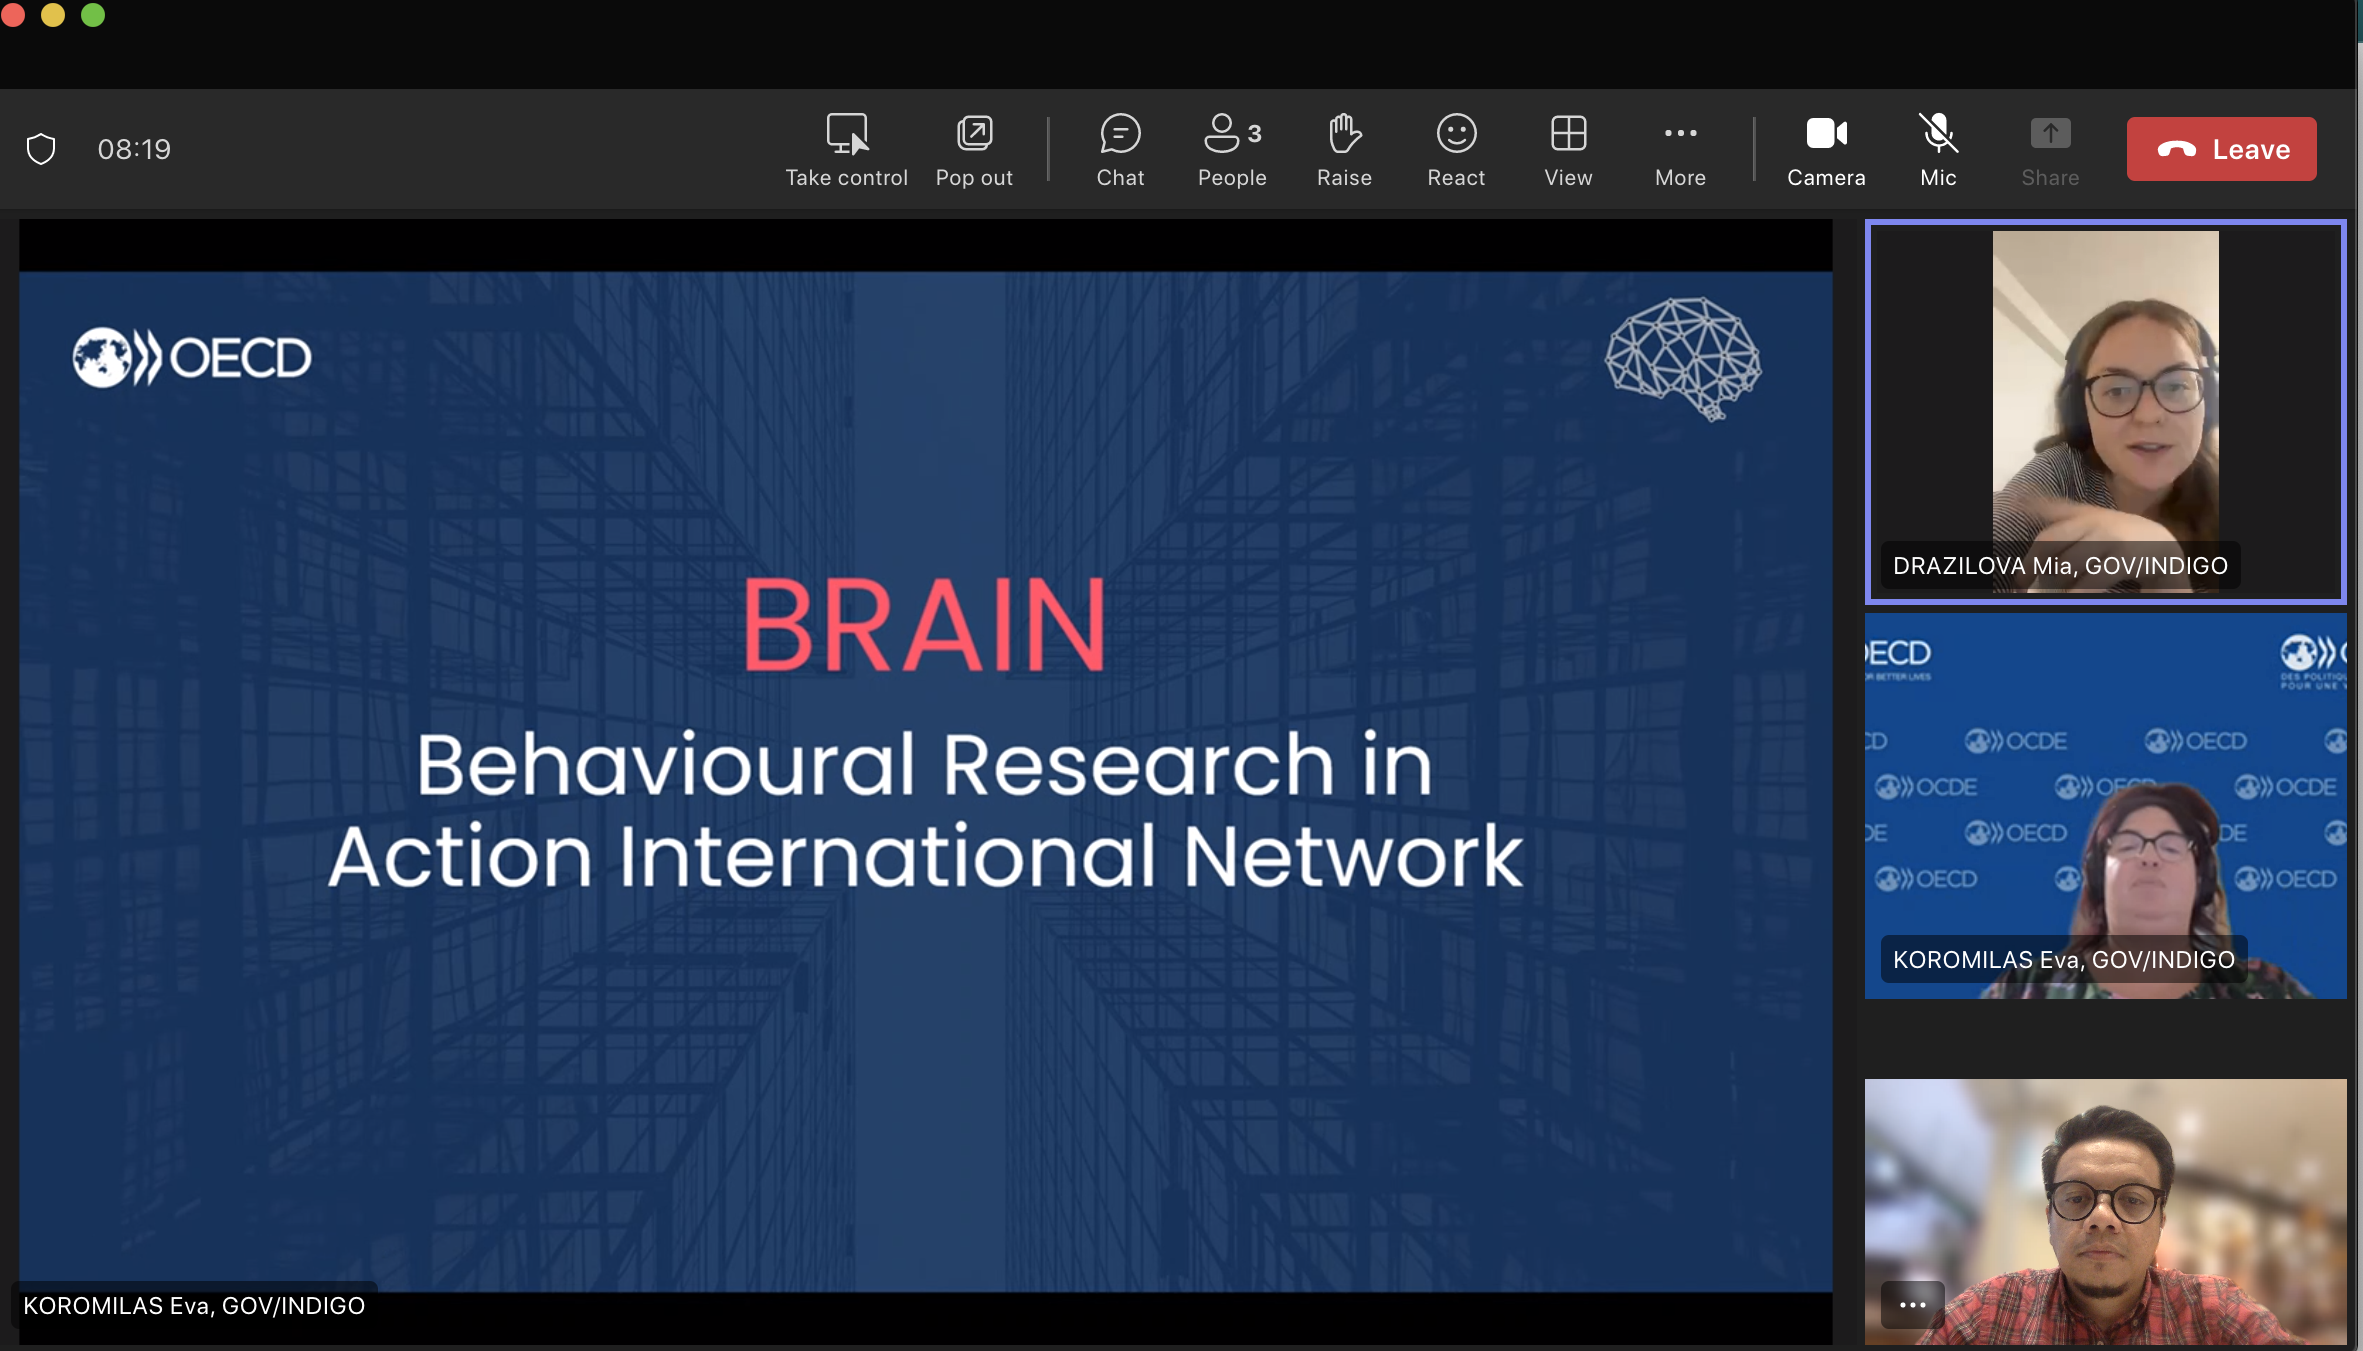Image resolution: width=2363 pixels, height=1351 pixels.
Task: Click the shield security icon
Action: click(41, 149)
